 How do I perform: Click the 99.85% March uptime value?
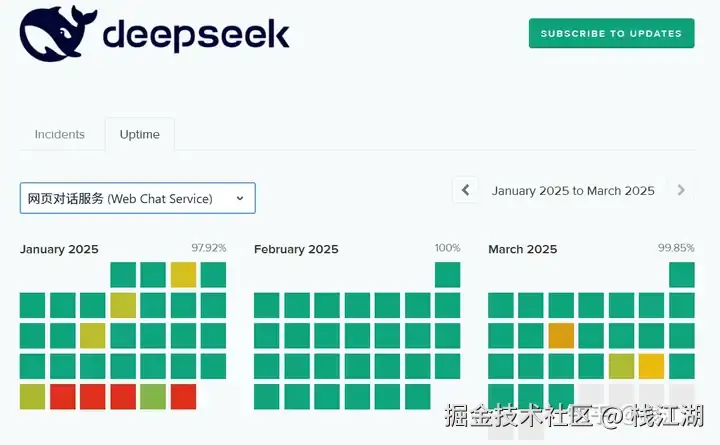pyautogui.click(x=676, y=248)
